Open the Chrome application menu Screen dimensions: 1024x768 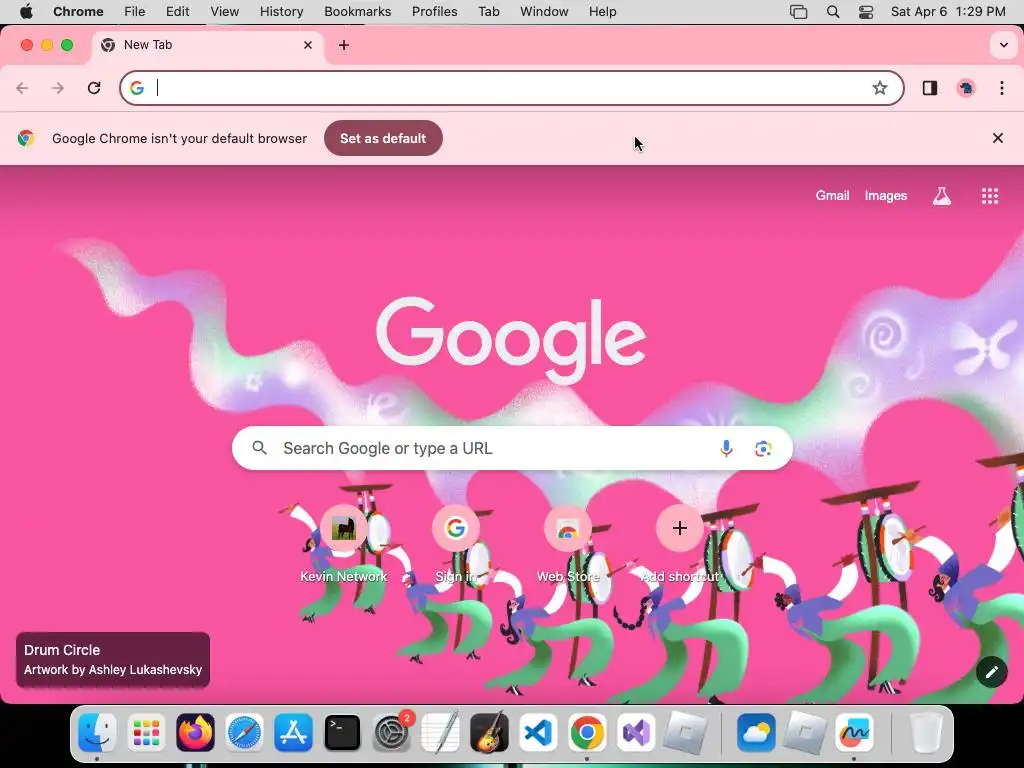click(x=78, y=12)
